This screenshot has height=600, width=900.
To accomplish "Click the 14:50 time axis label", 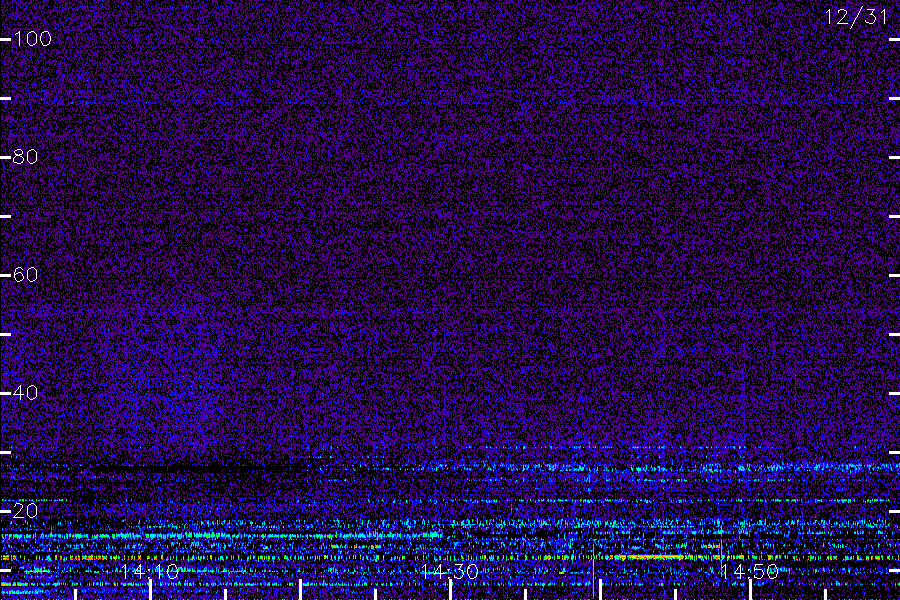I will pyautogui.click(x=750, y=571).
